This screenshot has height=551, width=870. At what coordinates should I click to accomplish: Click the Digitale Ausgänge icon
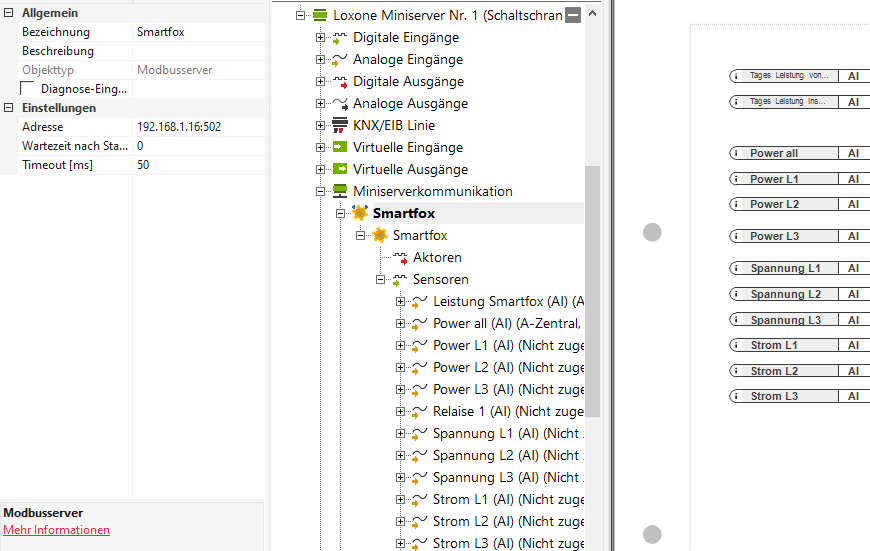pyautogui.click(x=340, y=82)
